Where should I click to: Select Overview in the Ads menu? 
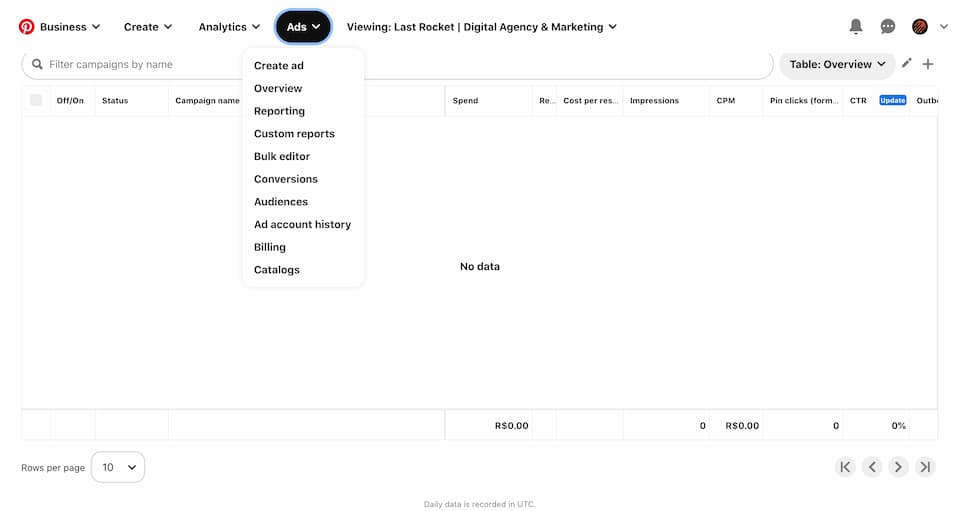point(278,88)
